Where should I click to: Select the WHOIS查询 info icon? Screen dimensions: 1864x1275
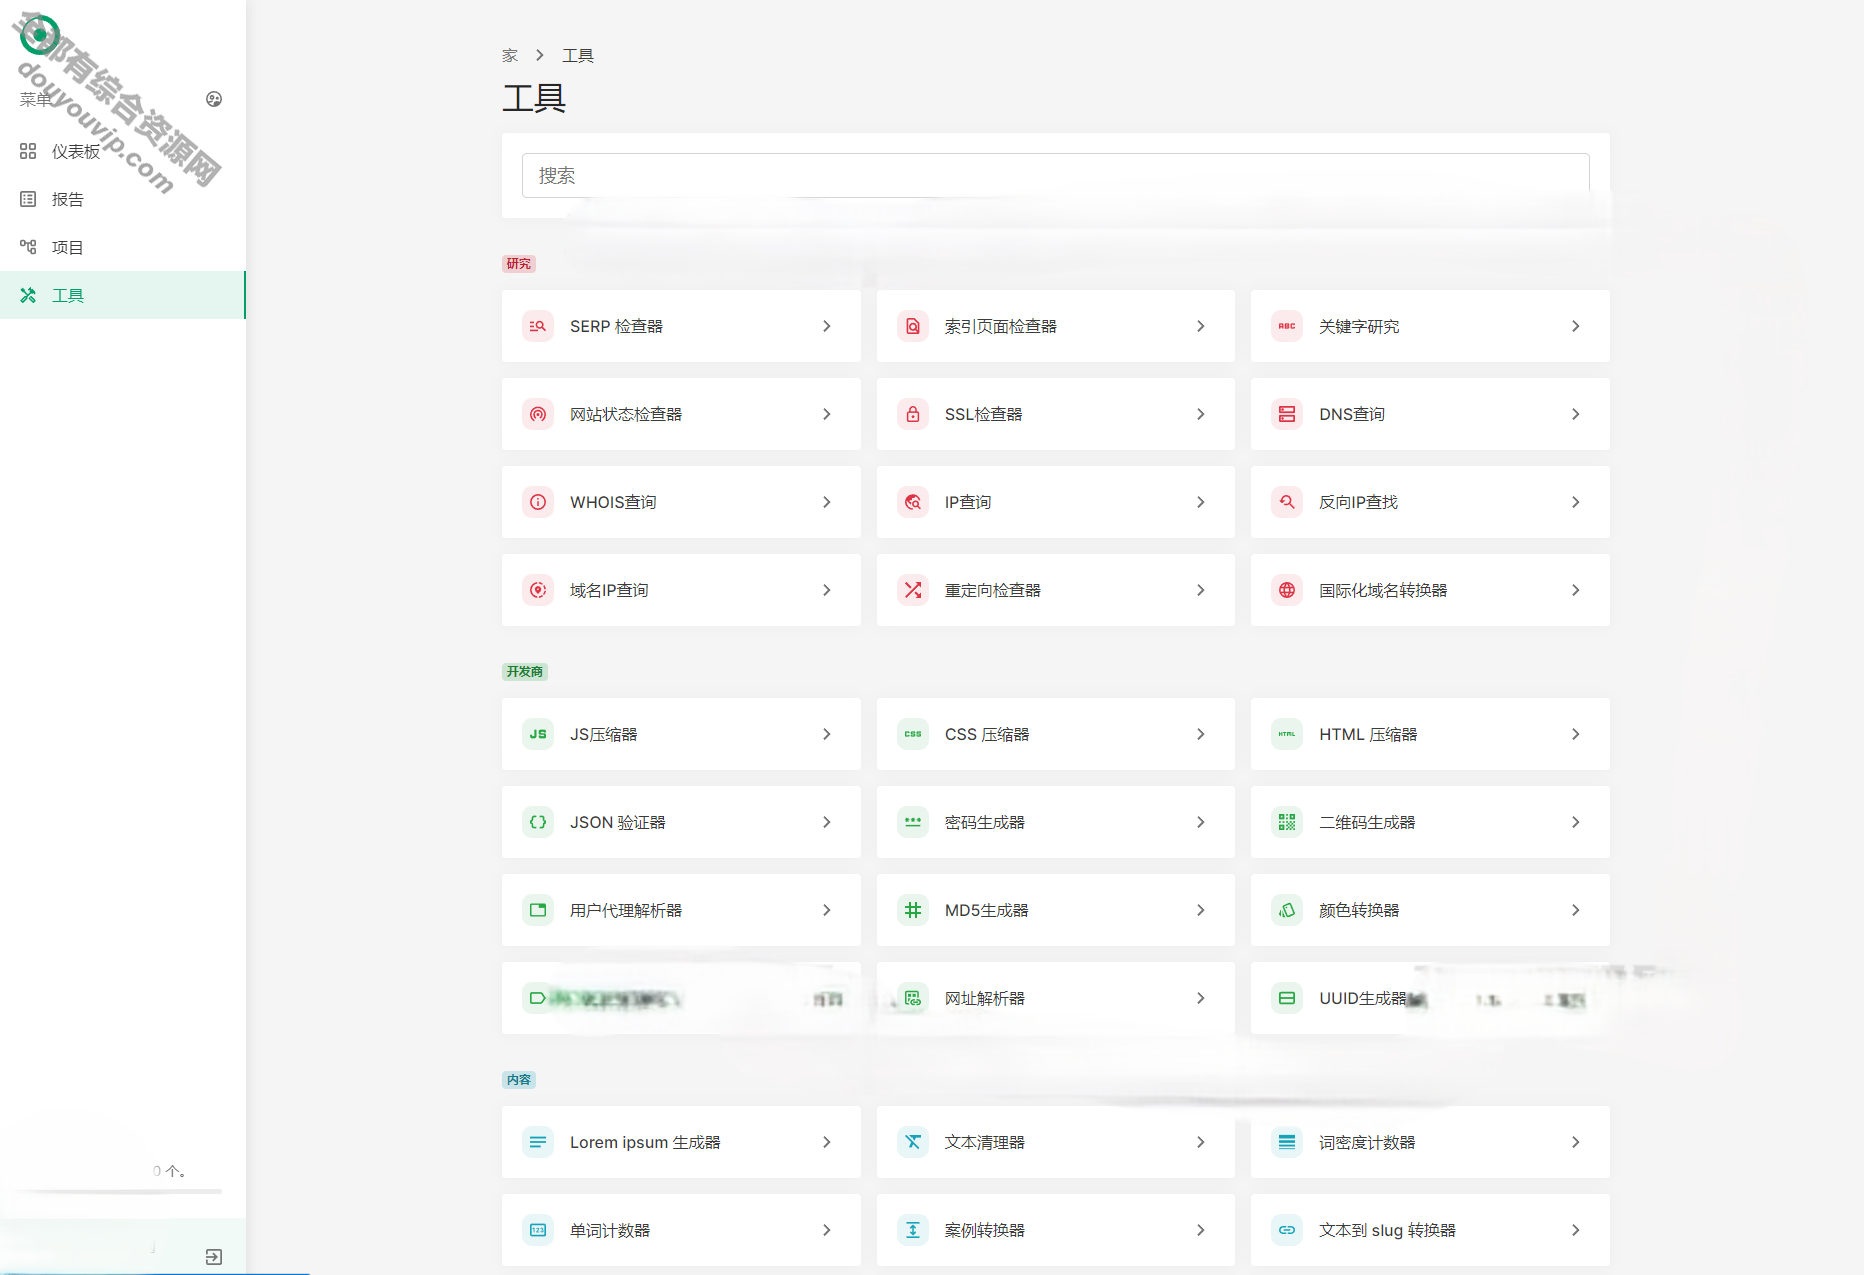[538, 502]
